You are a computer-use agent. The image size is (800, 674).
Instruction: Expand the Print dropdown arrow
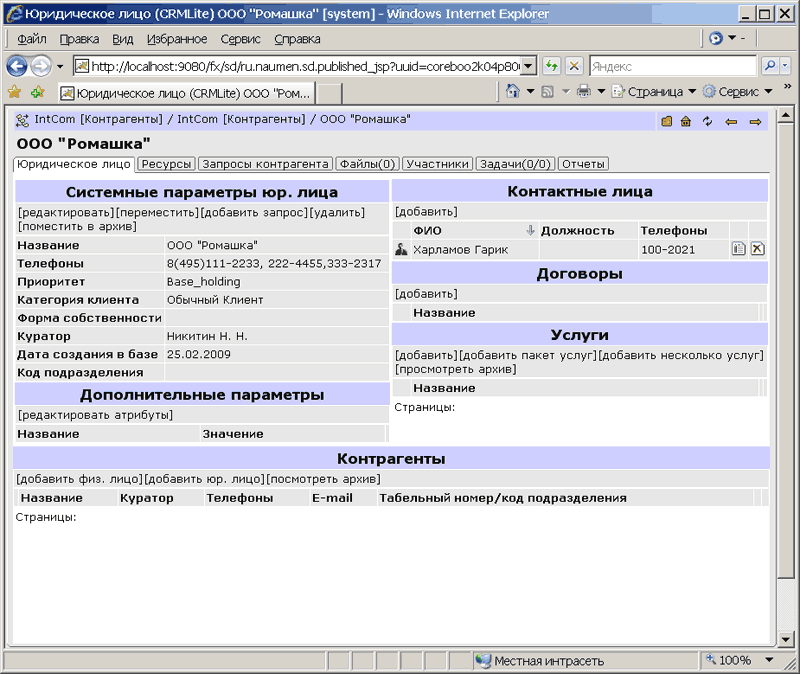[601, 91]
